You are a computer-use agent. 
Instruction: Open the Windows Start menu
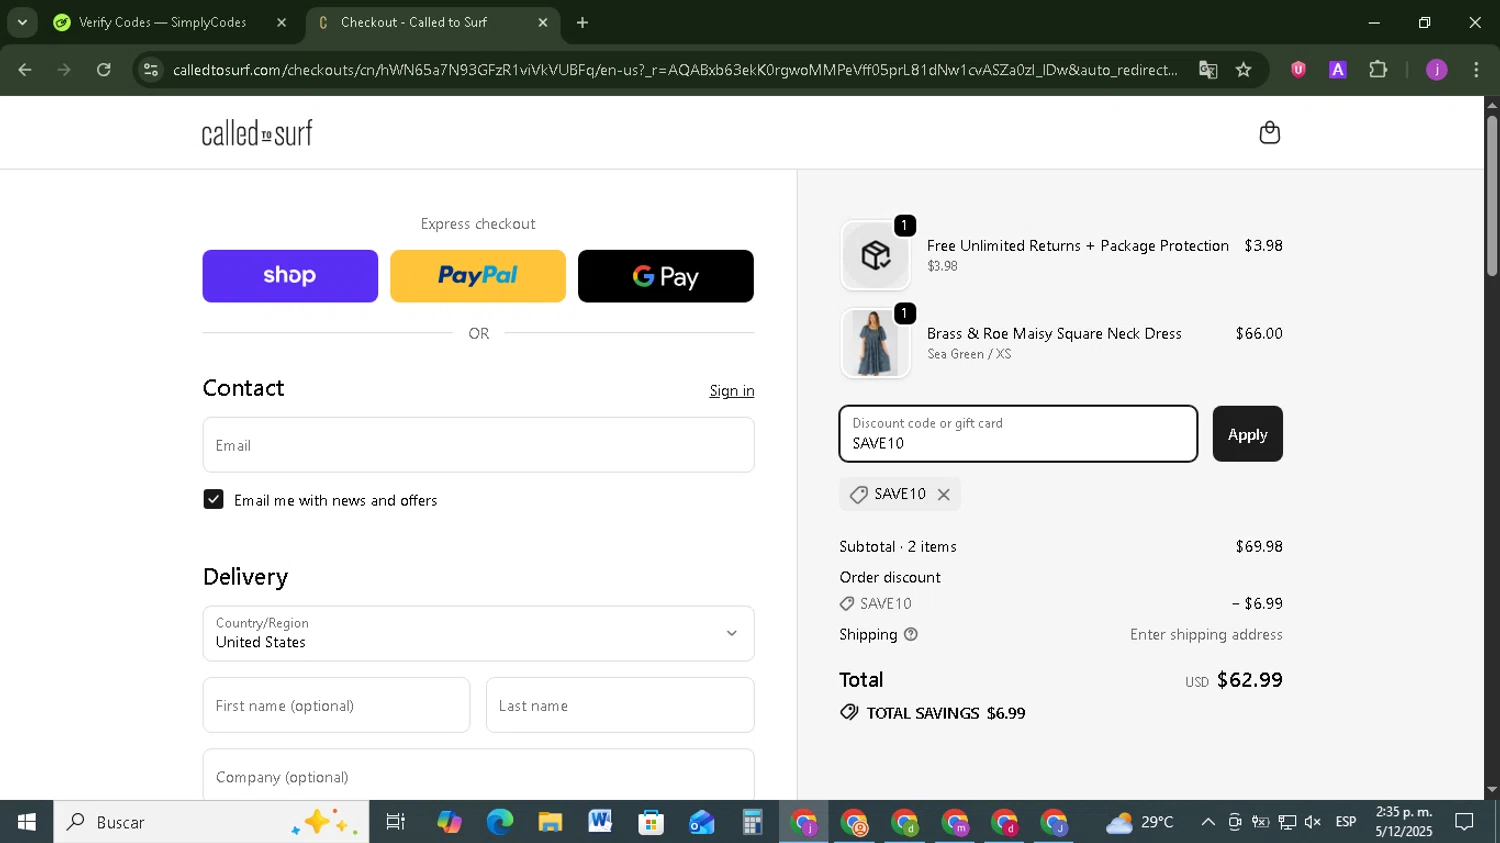point(27,822)
